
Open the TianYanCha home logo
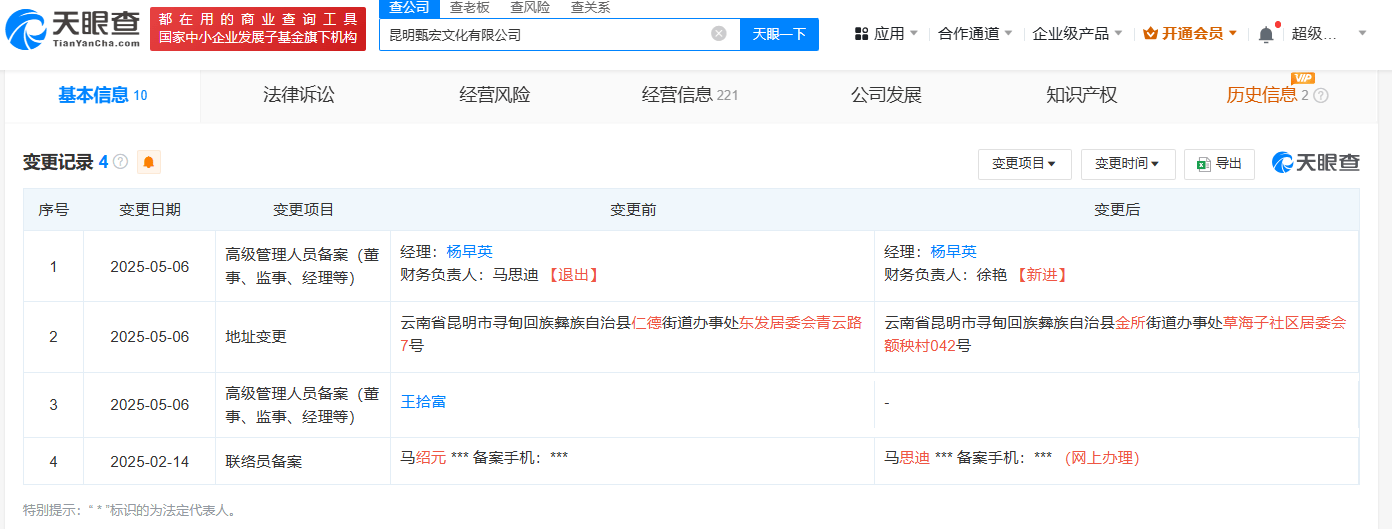click(72, 28)
